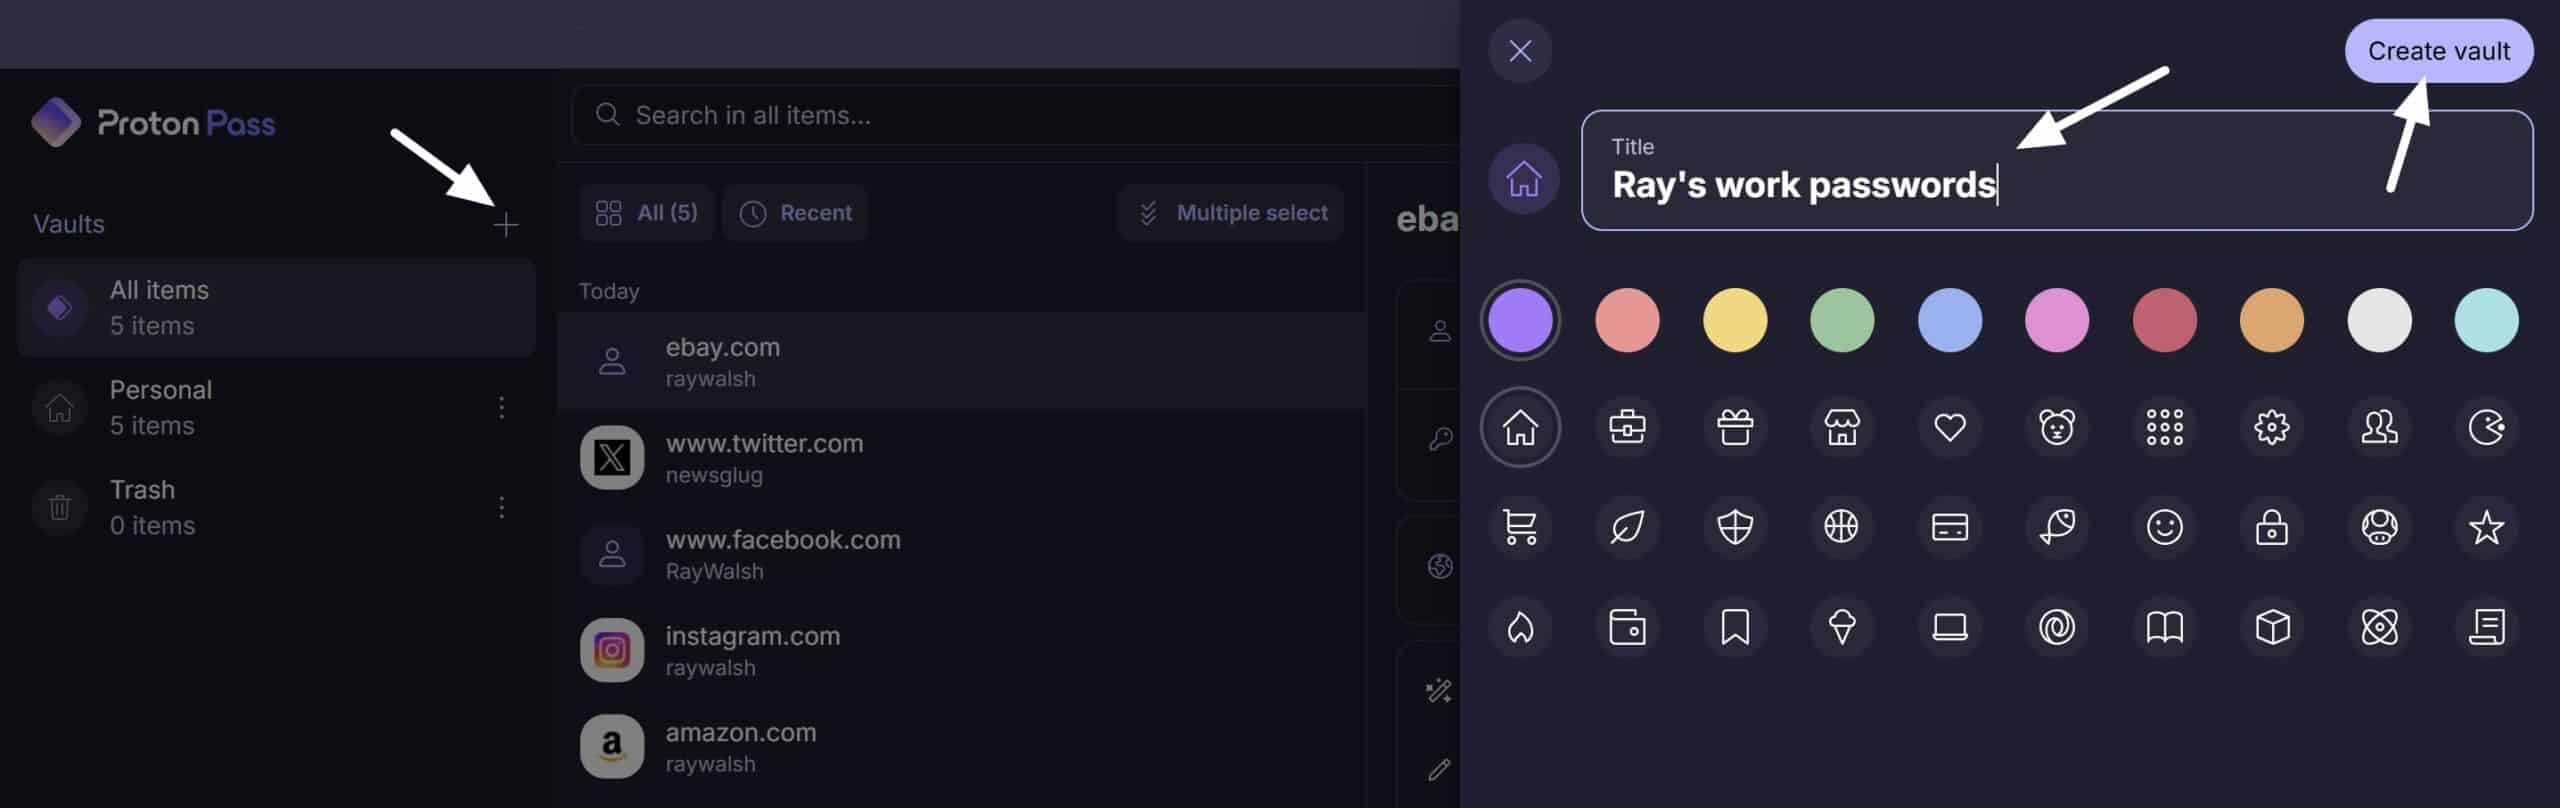Screen dimensions: 2560x808
Task: Choose the smiley face vault icon
Action: (2165, 526)
